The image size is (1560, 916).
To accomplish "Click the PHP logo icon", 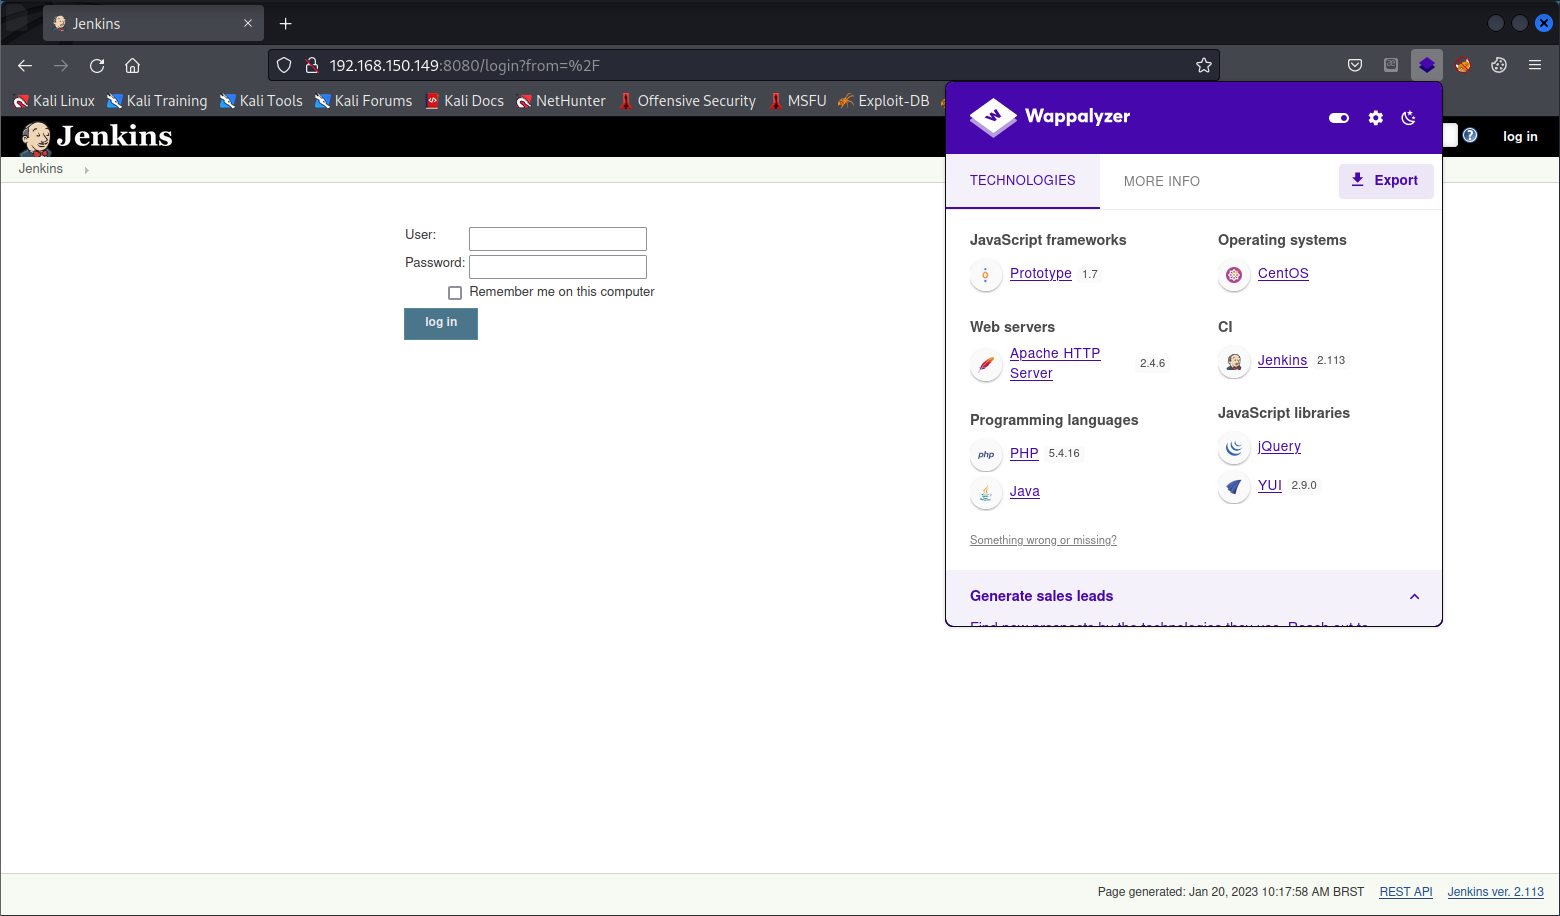I will point(986,455).
